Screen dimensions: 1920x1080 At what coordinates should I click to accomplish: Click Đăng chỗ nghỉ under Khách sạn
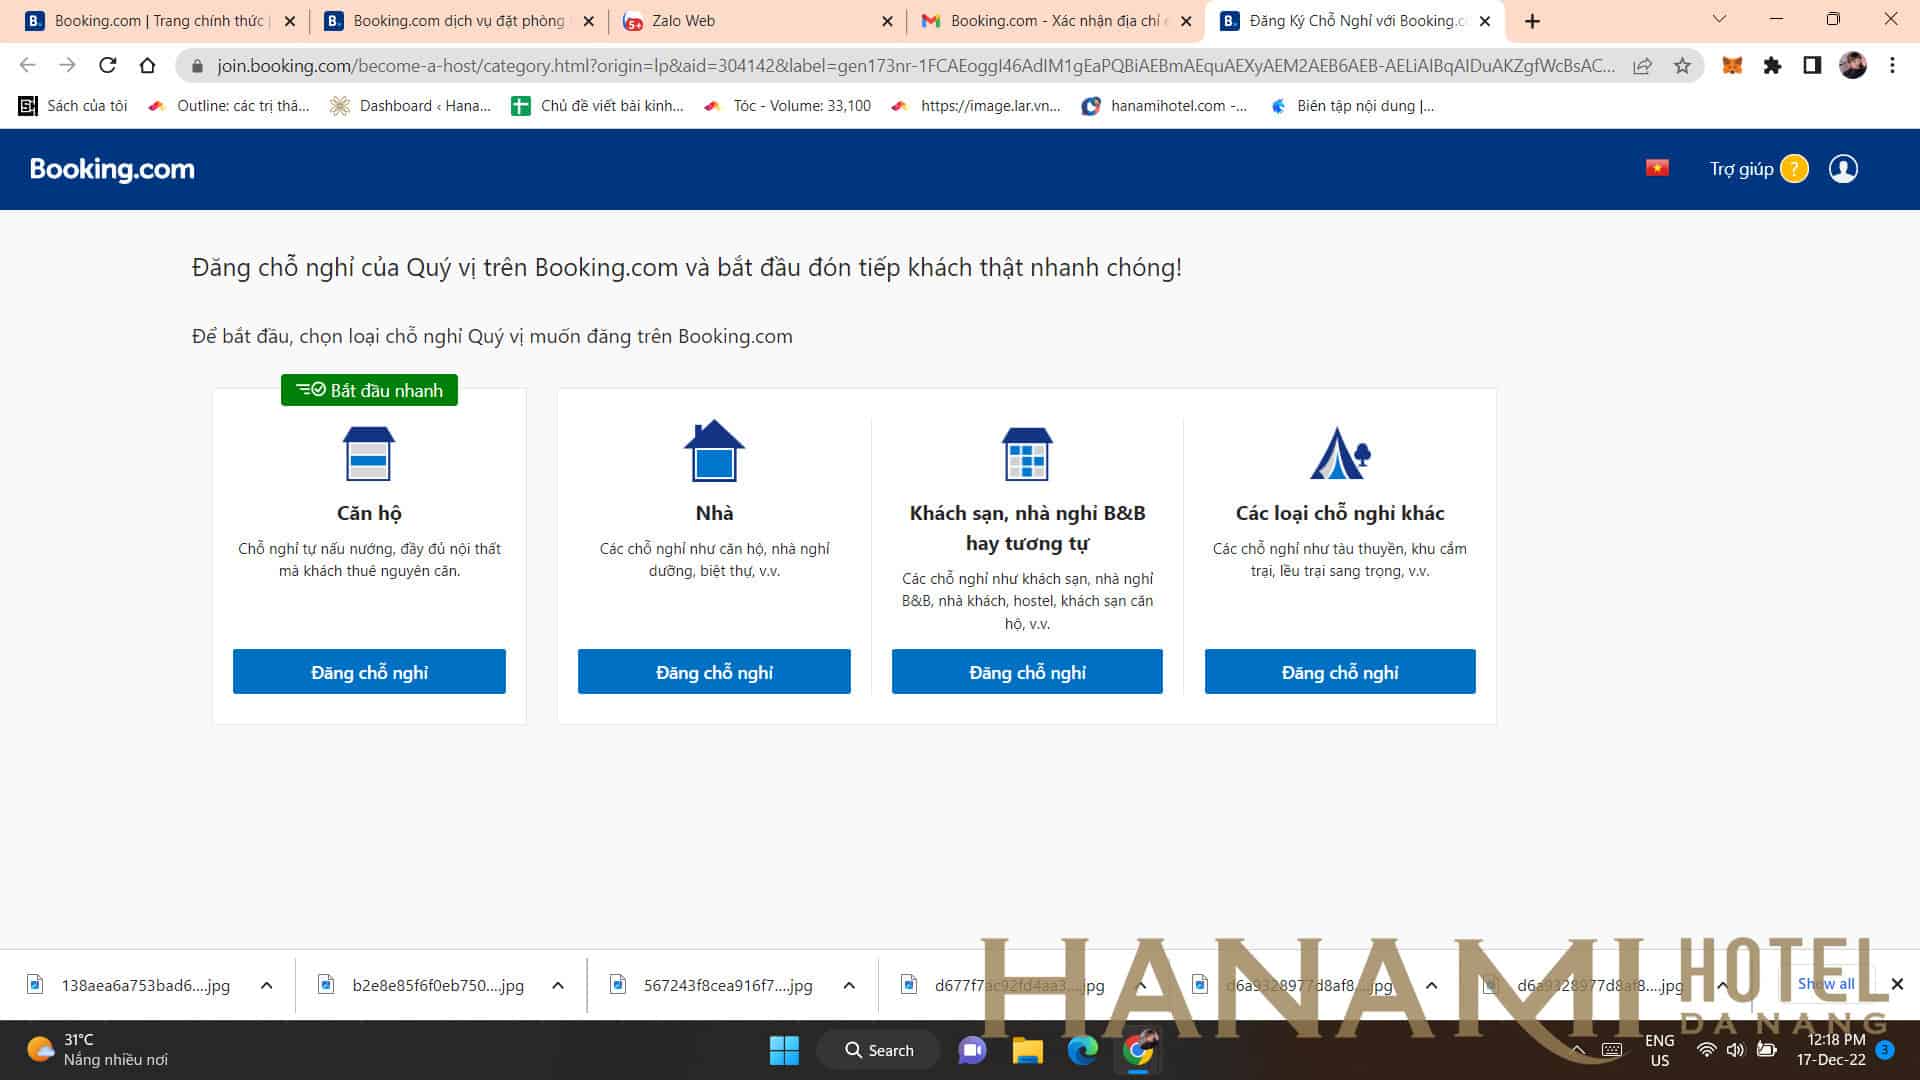1027,672
